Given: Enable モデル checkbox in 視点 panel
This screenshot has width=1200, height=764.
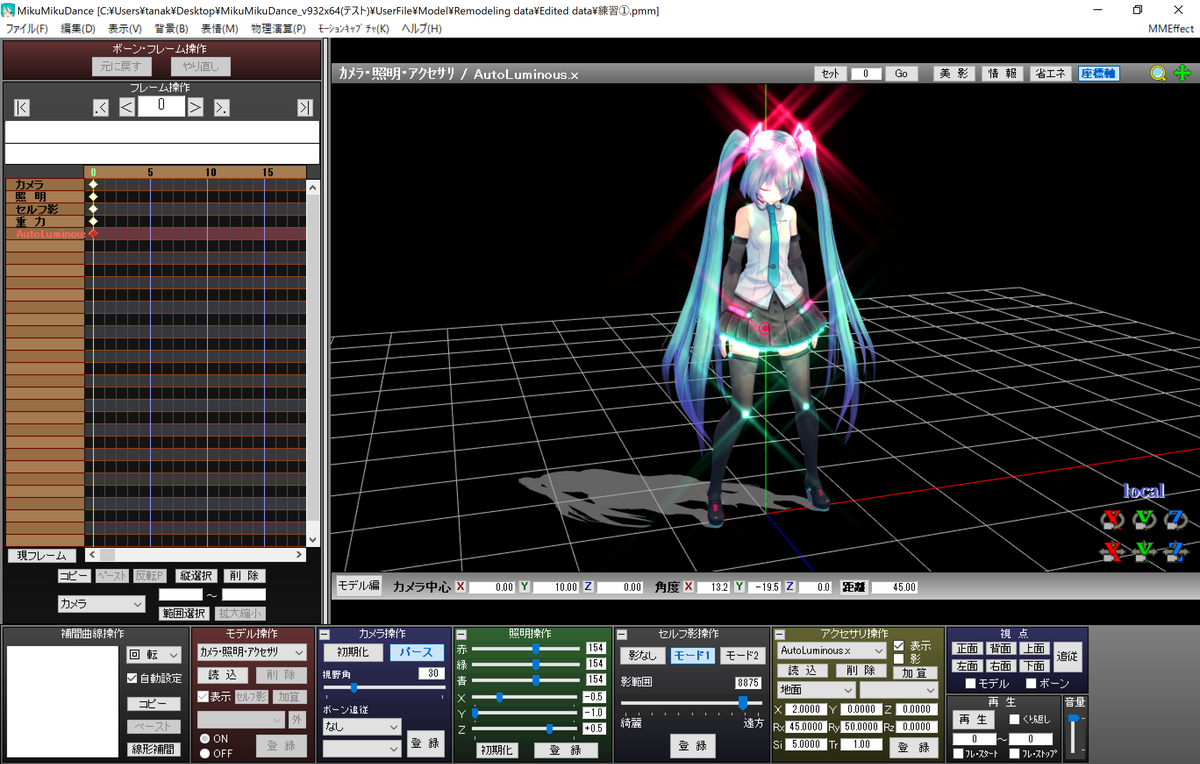Looking at the screenshot, I should point(971,683).
